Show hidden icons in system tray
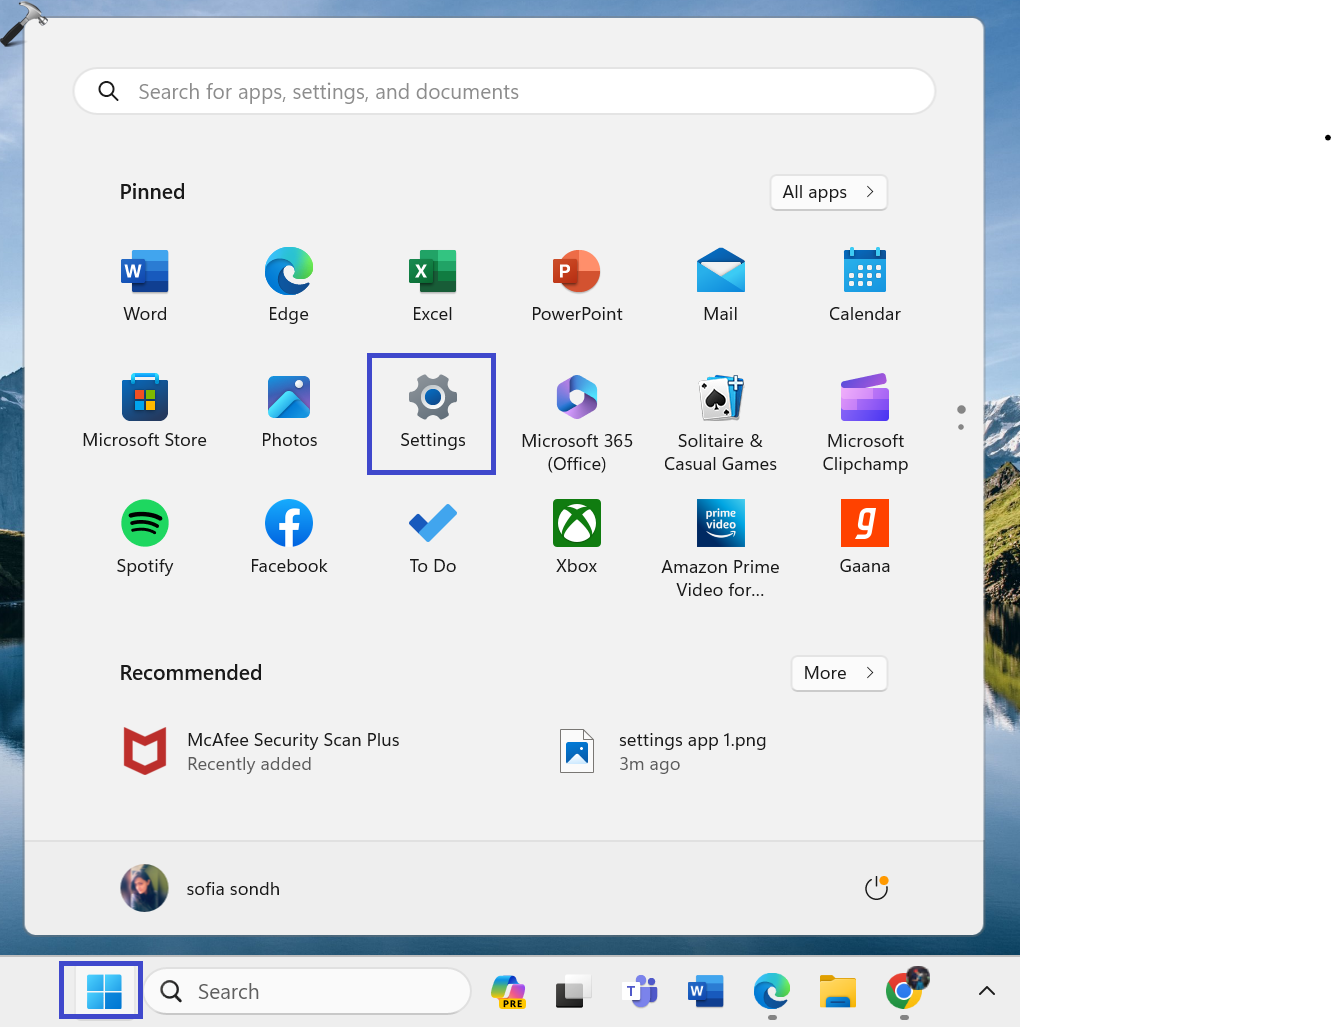 pyautogui.click(x=986, y=991)
